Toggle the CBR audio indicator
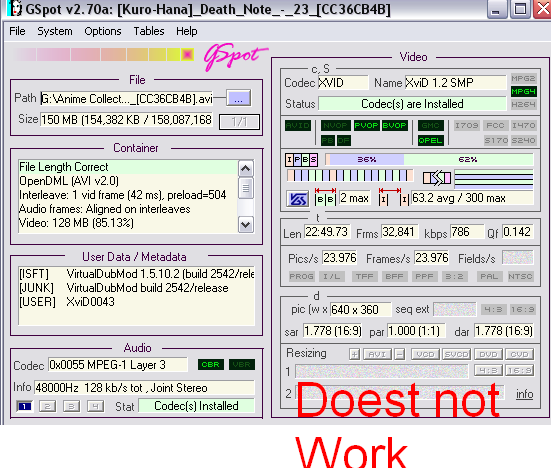This screenshot has height=468, width=552. tap(211, 364)
